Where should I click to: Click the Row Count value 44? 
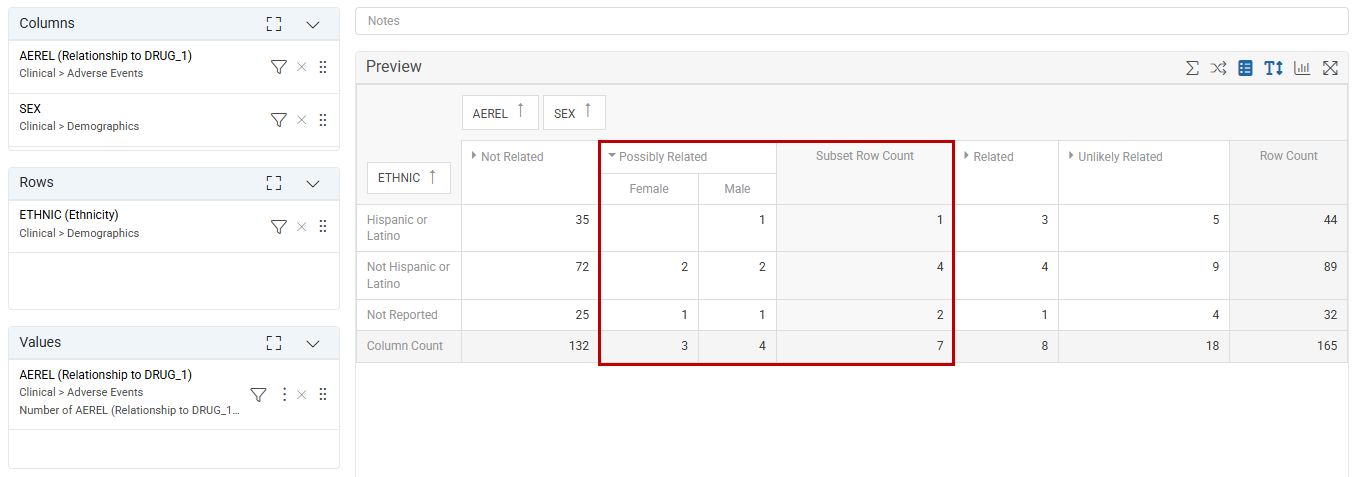click(1289, 228)
